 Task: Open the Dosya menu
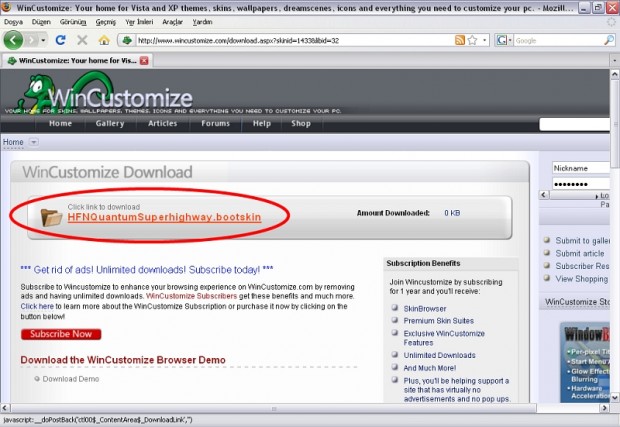click(x=13, y=22)
